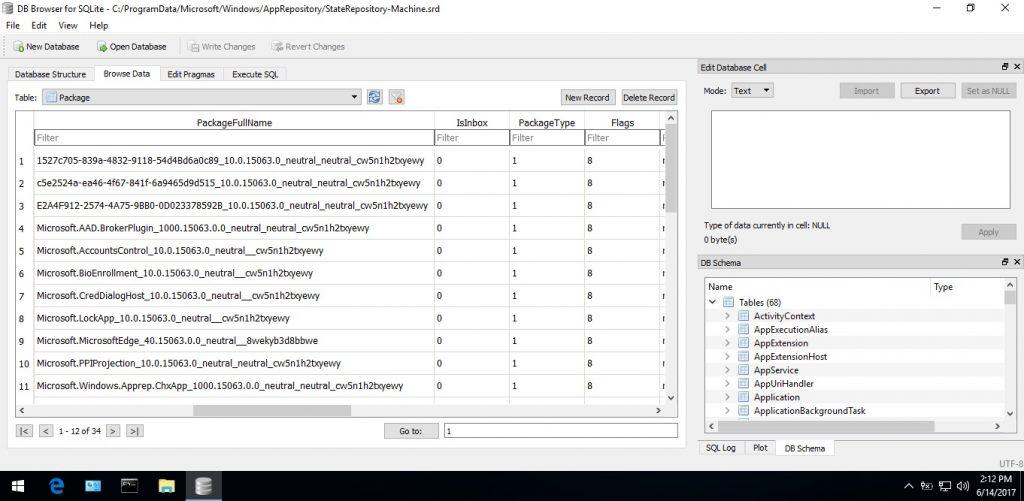Expand the ActivityContext table node

(x=727, y=315)
